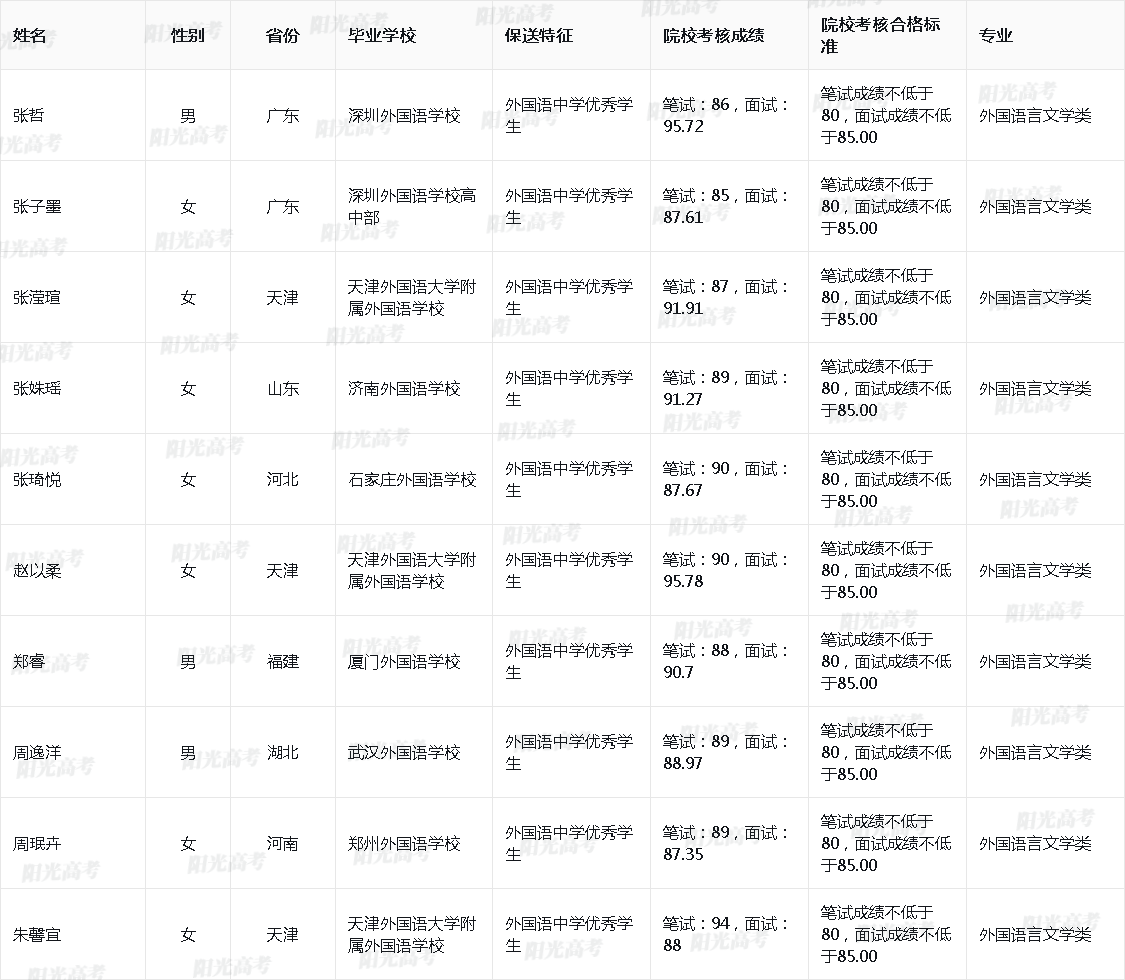Select the 郑州外国语学校 cell
Viewport: 1125px width, 980px height.
pos(403,844)
